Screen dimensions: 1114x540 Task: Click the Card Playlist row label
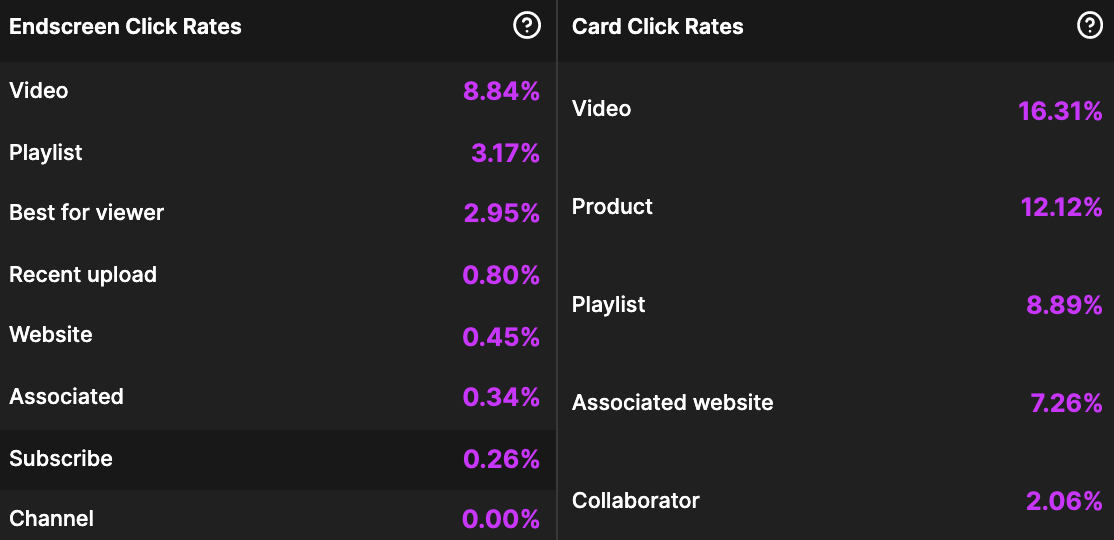[x=609, y=305]
